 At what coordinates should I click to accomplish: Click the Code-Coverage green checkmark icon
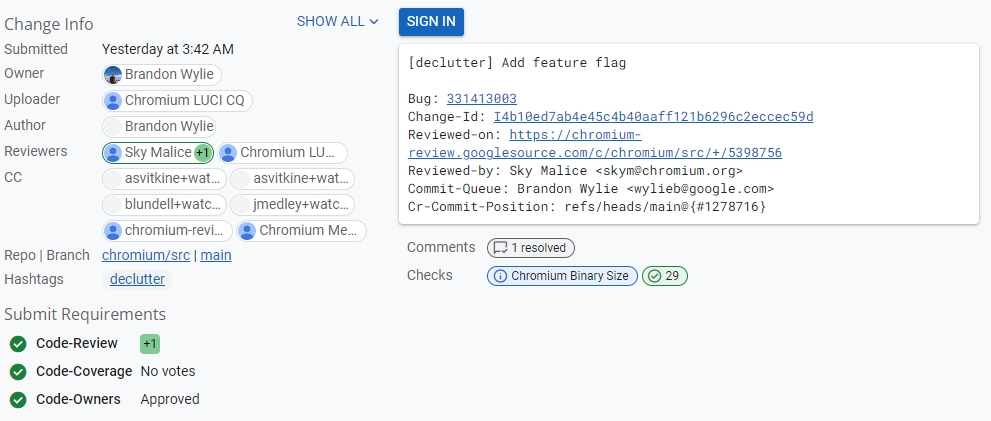point(17,372)
